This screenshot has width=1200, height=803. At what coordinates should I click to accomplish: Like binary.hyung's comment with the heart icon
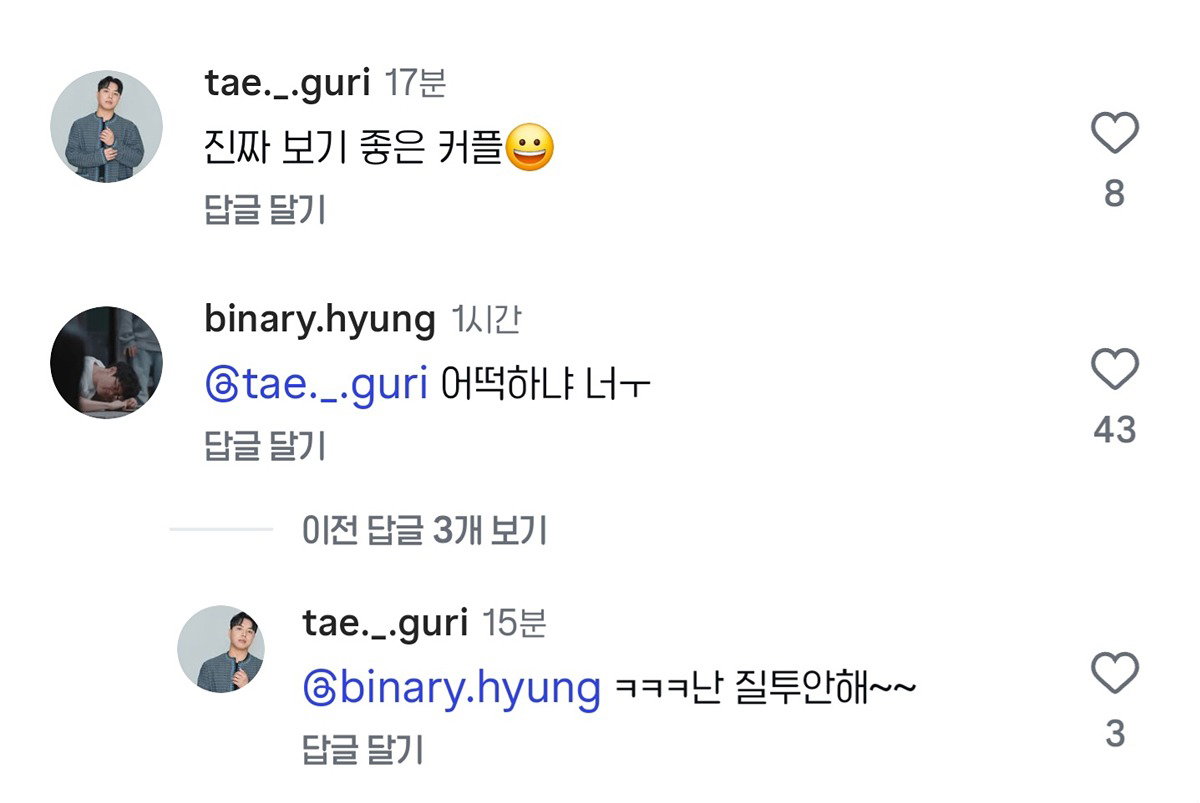(1115, 369)
